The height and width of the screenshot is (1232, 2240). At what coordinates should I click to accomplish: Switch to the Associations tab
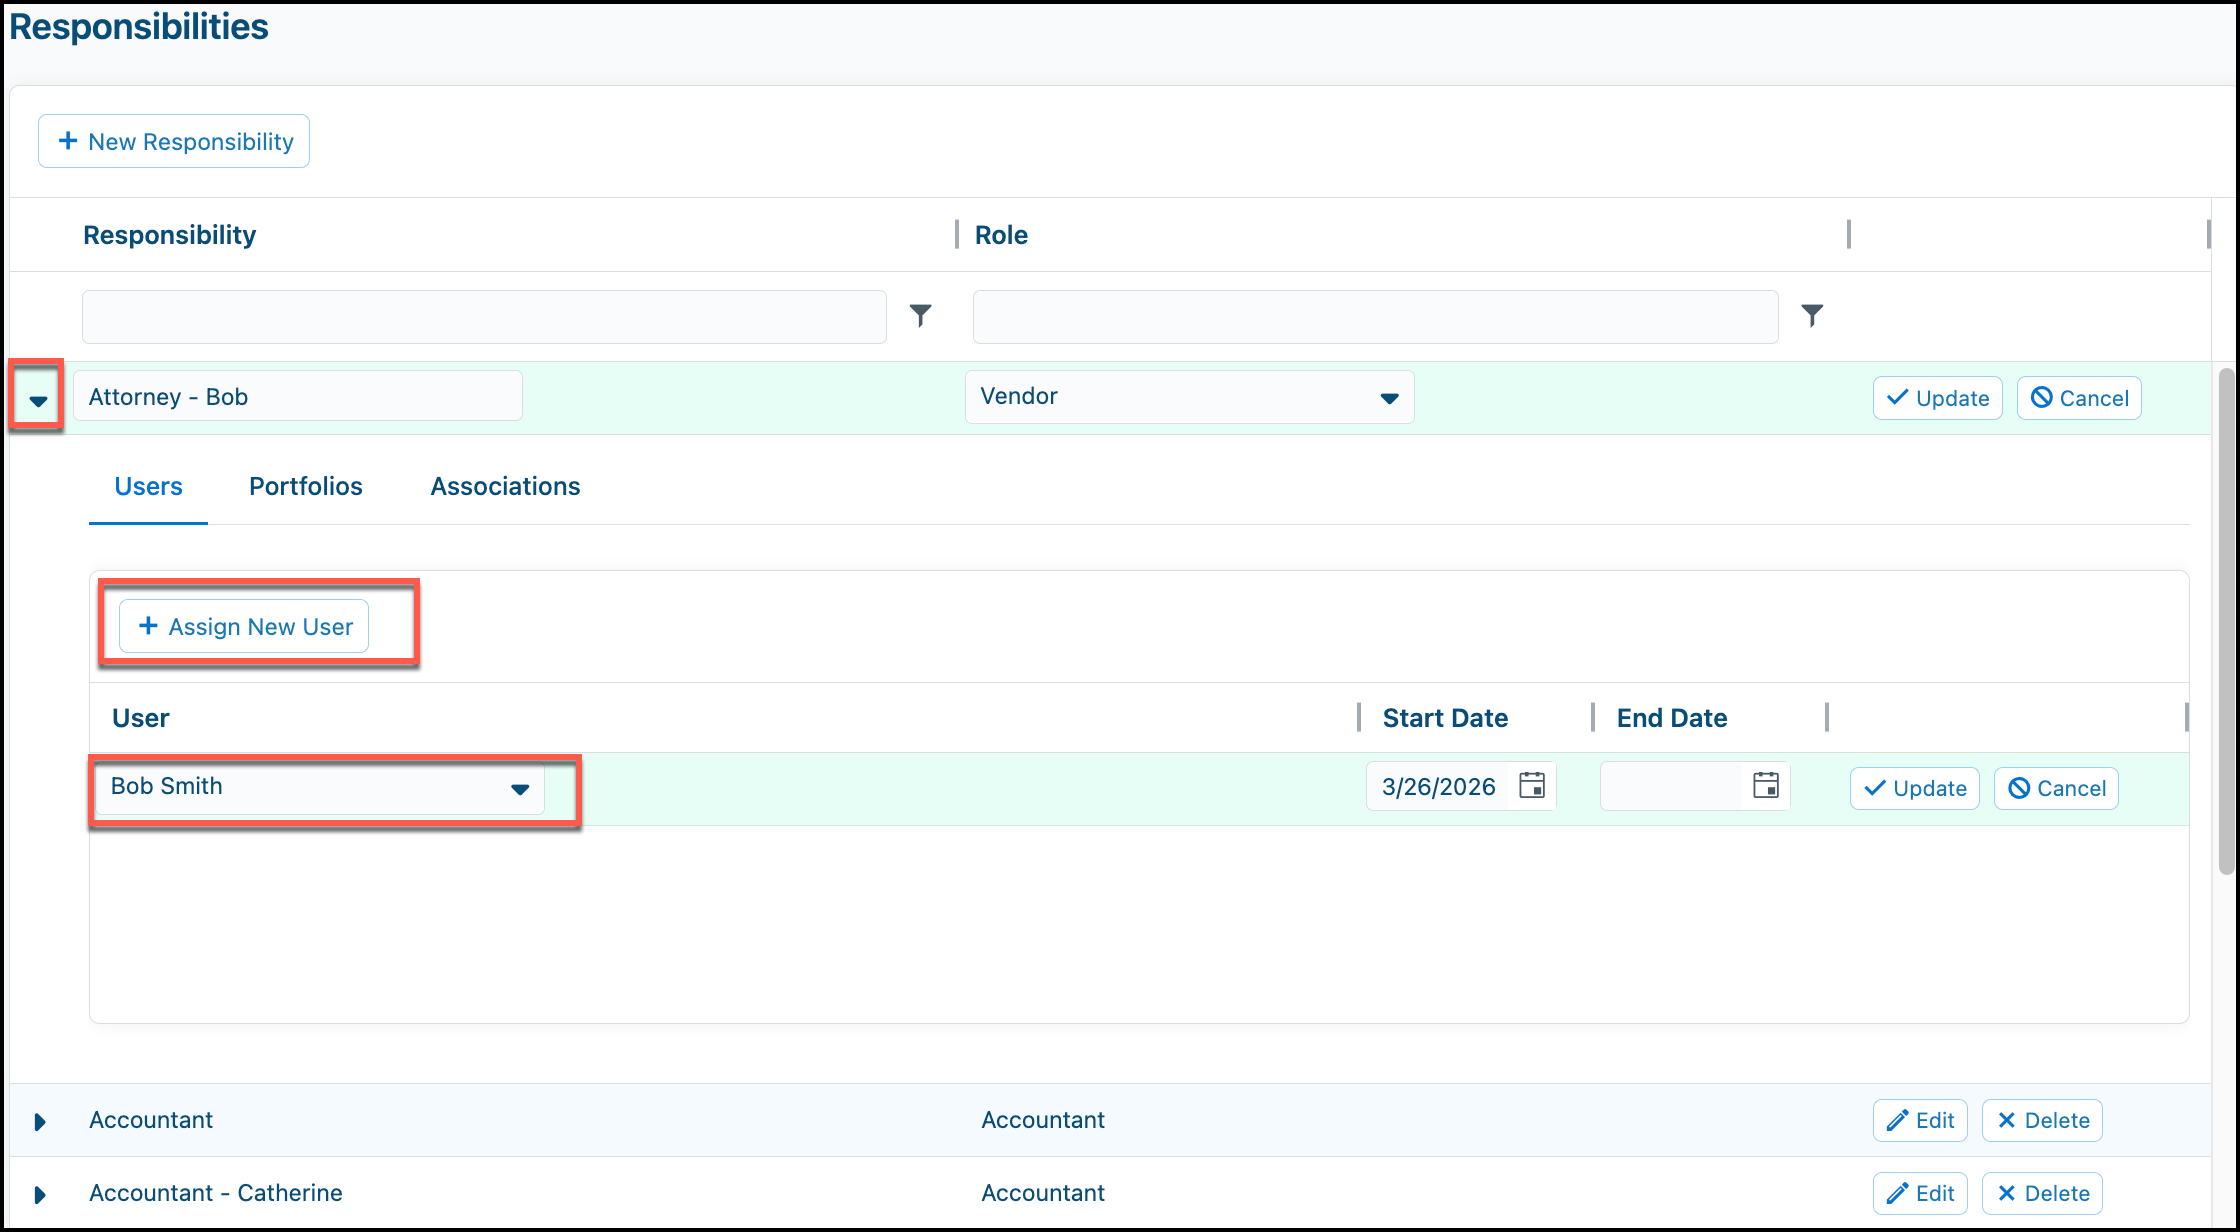[x=505, y=487]
